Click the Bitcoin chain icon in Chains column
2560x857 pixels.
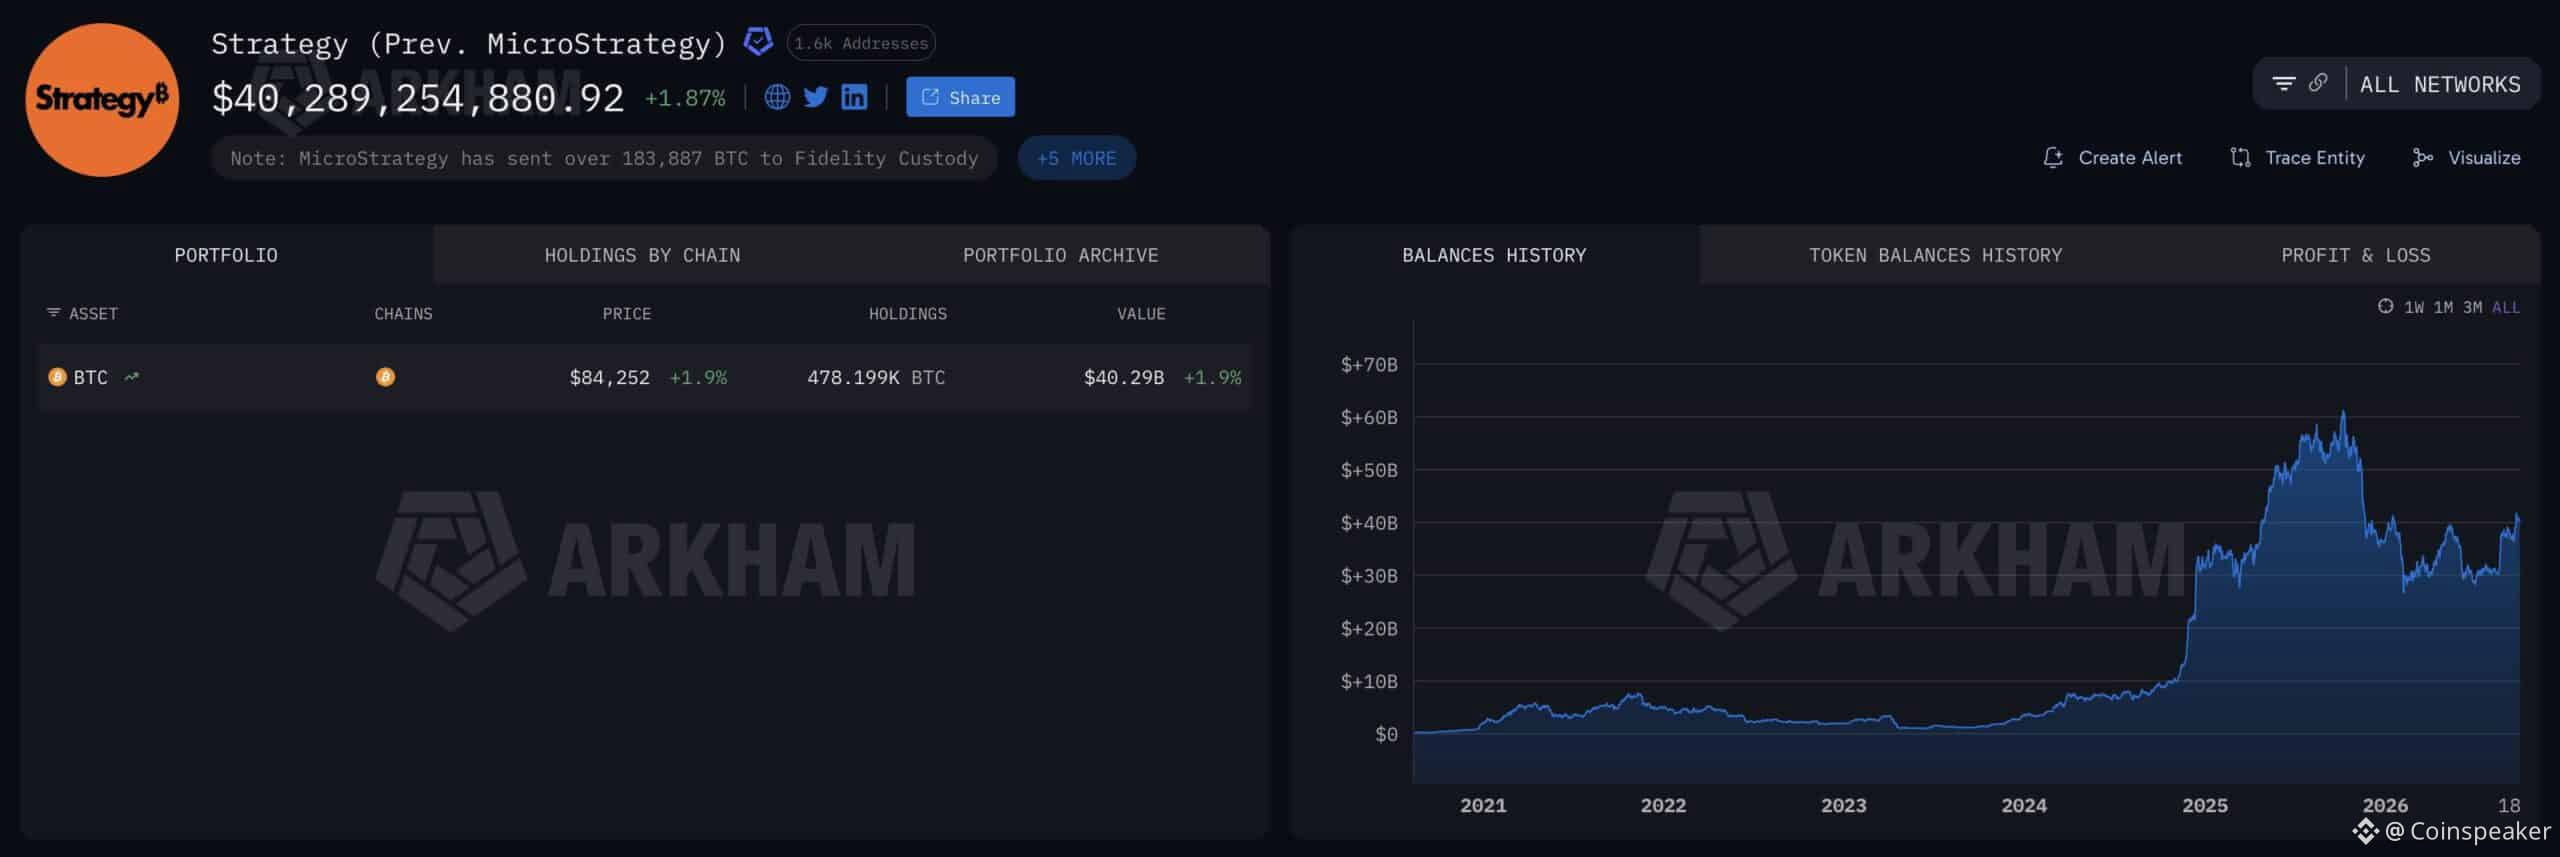(x=385, y=377)
